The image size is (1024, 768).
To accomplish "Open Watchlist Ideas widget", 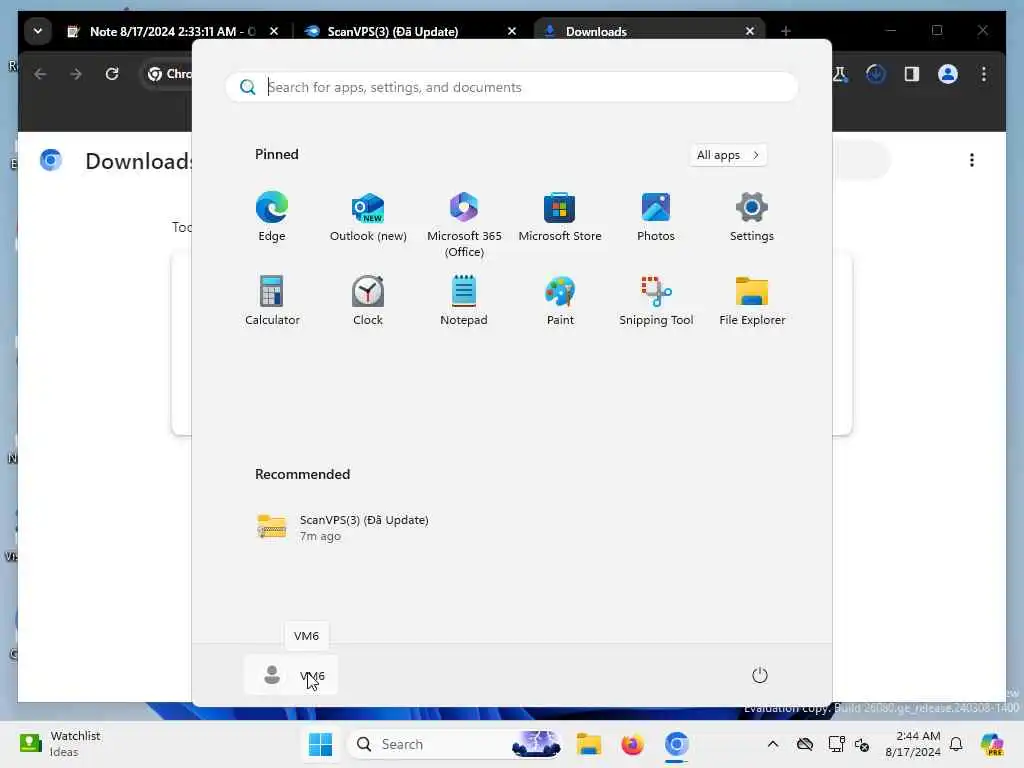I will tap(61, 744).
